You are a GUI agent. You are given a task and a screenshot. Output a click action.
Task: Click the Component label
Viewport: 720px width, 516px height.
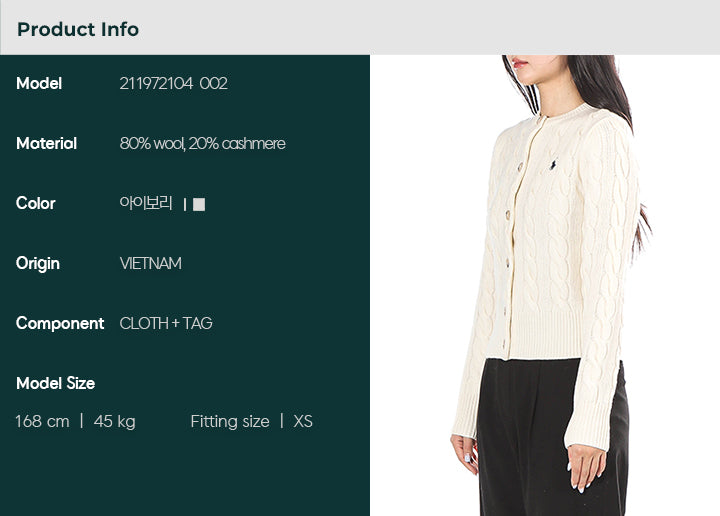click(x=60, y=324)
